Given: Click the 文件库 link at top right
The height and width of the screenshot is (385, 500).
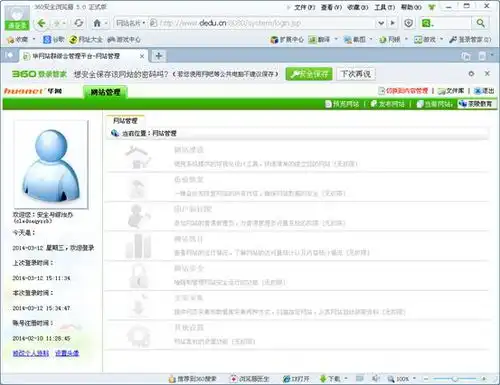Looking at the screenshot, I should (451, 91).
